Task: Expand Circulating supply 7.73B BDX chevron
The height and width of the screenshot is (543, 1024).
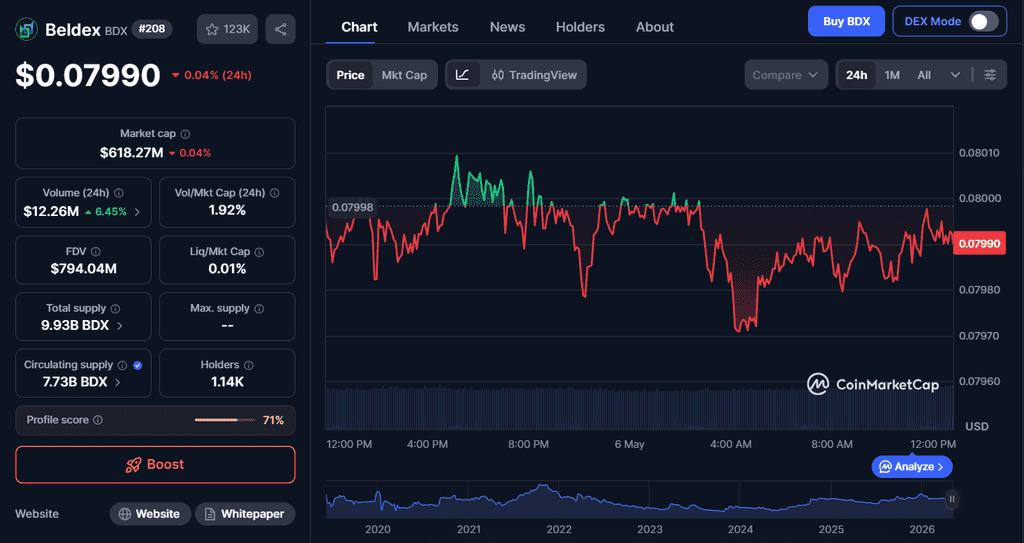Action: pyautogui.click(x=118, y=382)
